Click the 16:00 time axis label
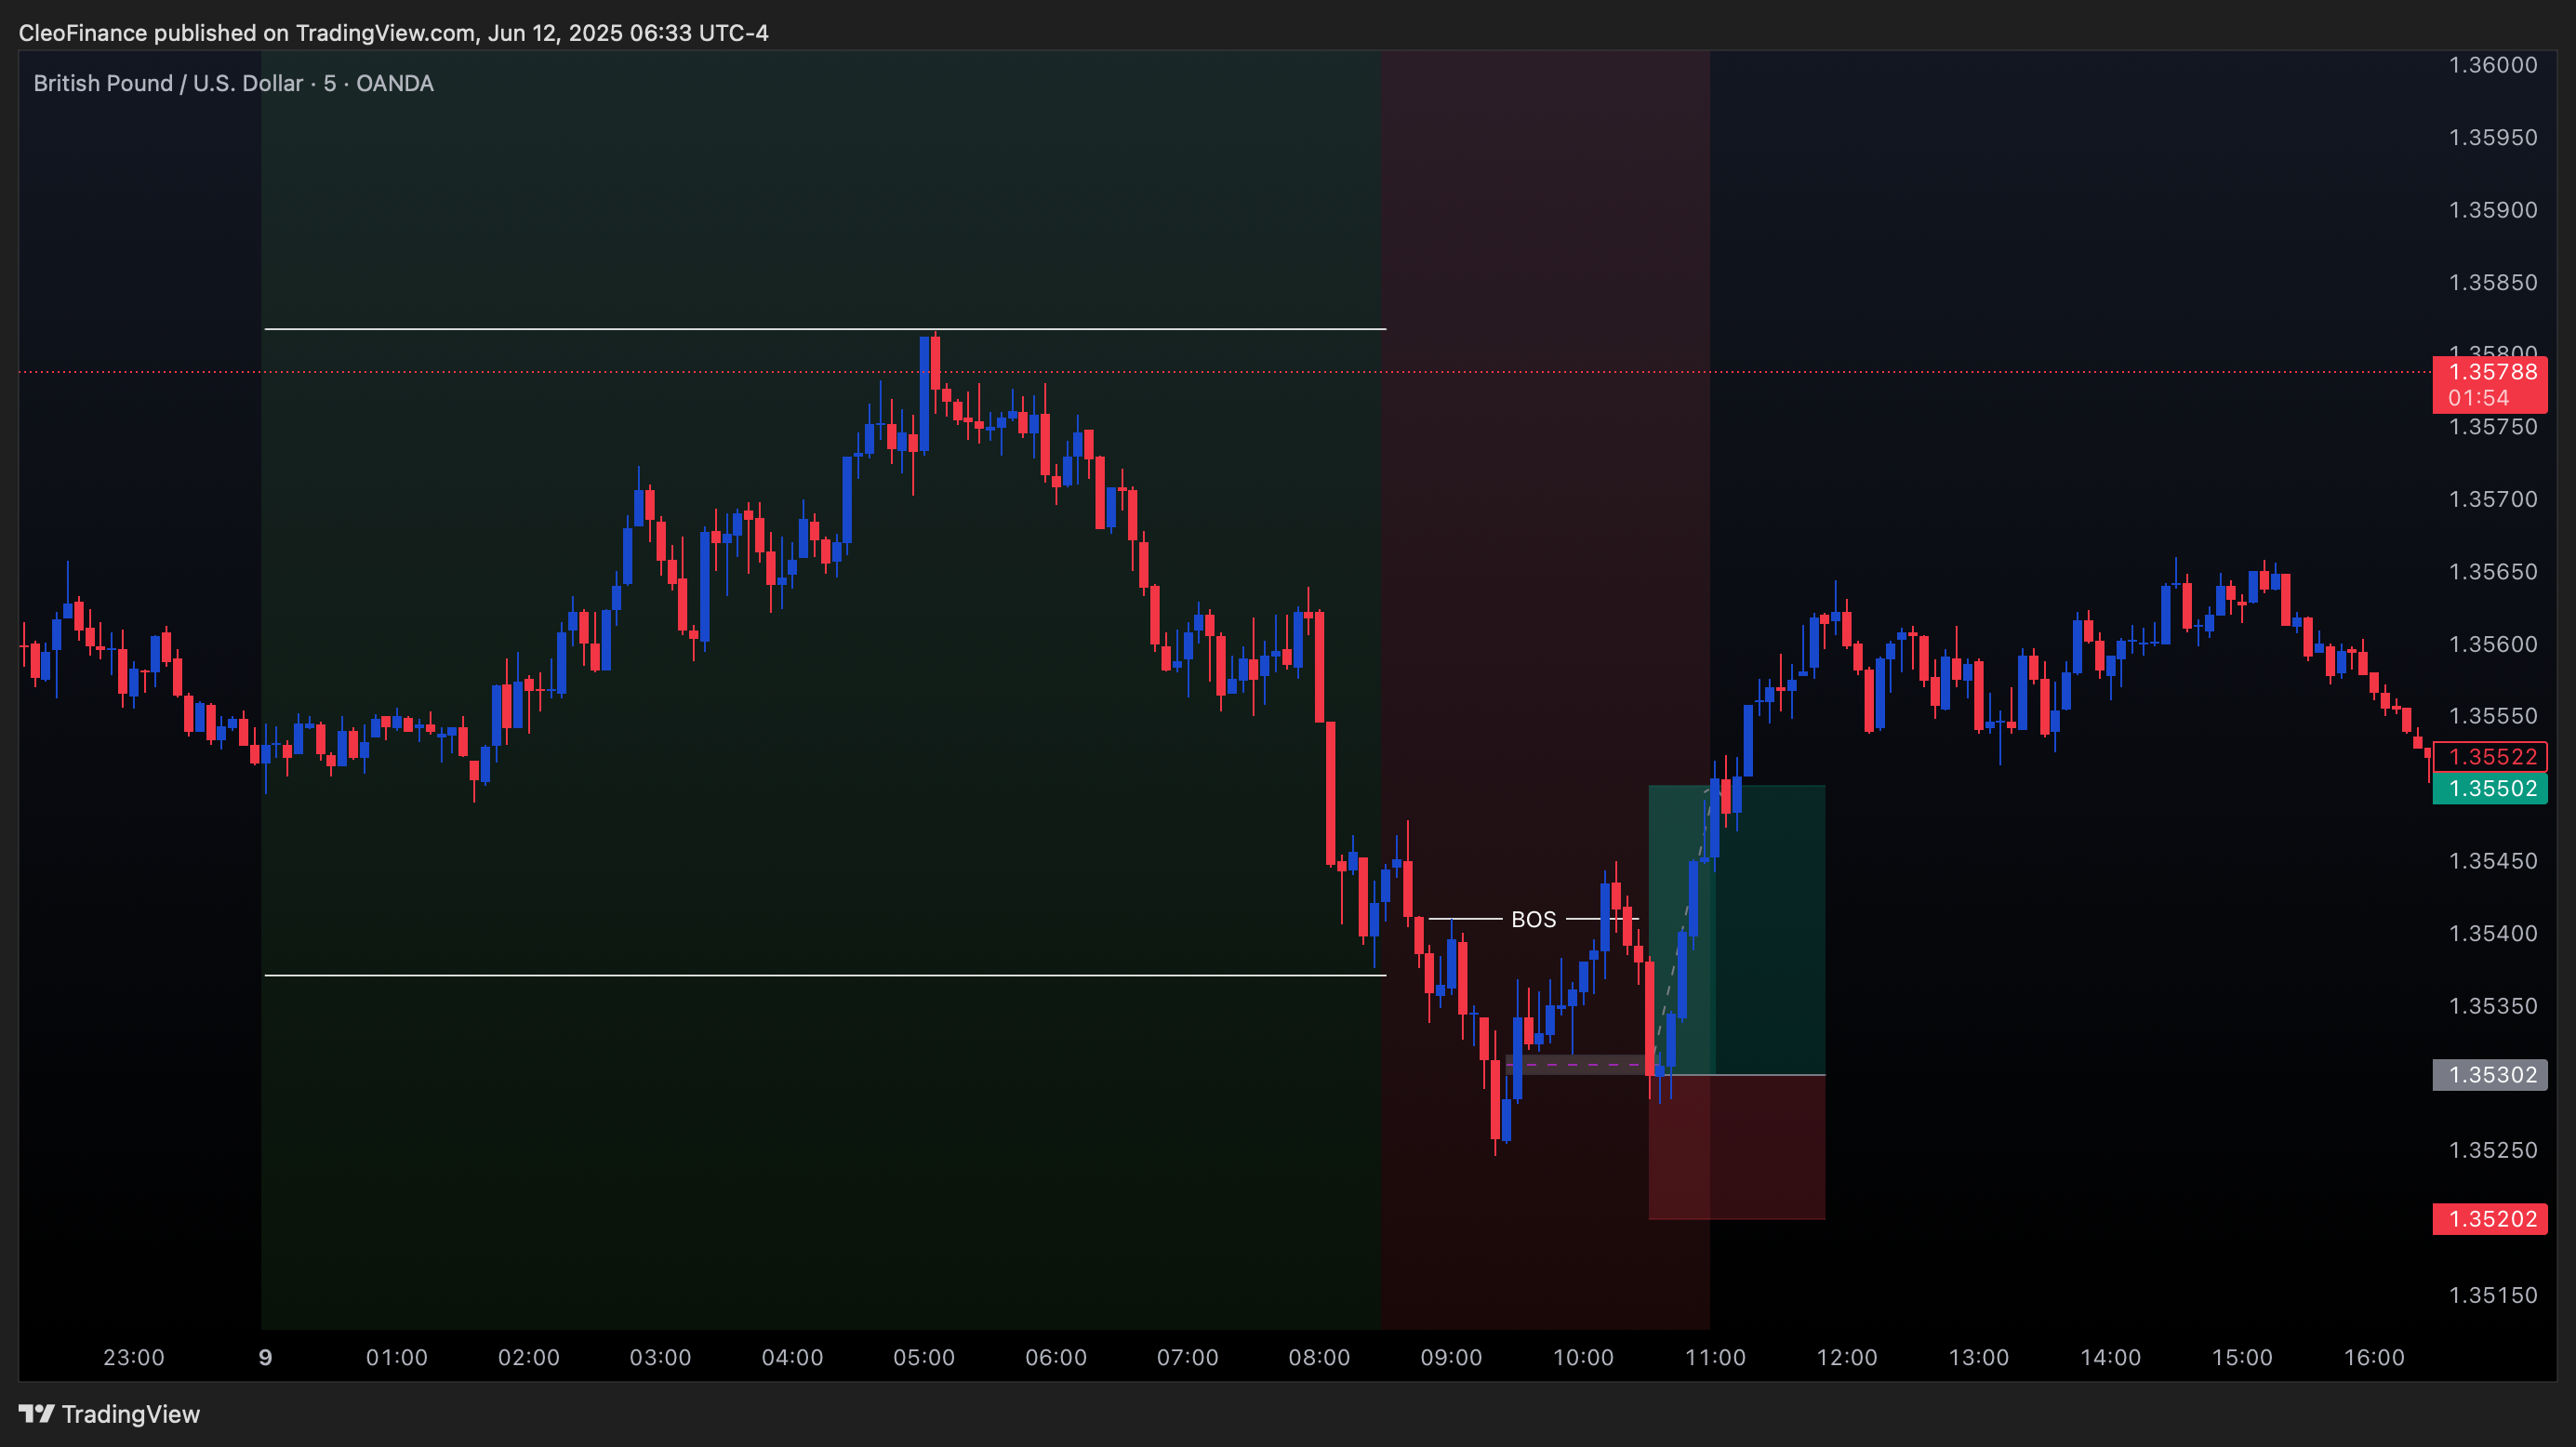The width and height of the screenshot is (2576, 1447). tap(2374, 1357)
